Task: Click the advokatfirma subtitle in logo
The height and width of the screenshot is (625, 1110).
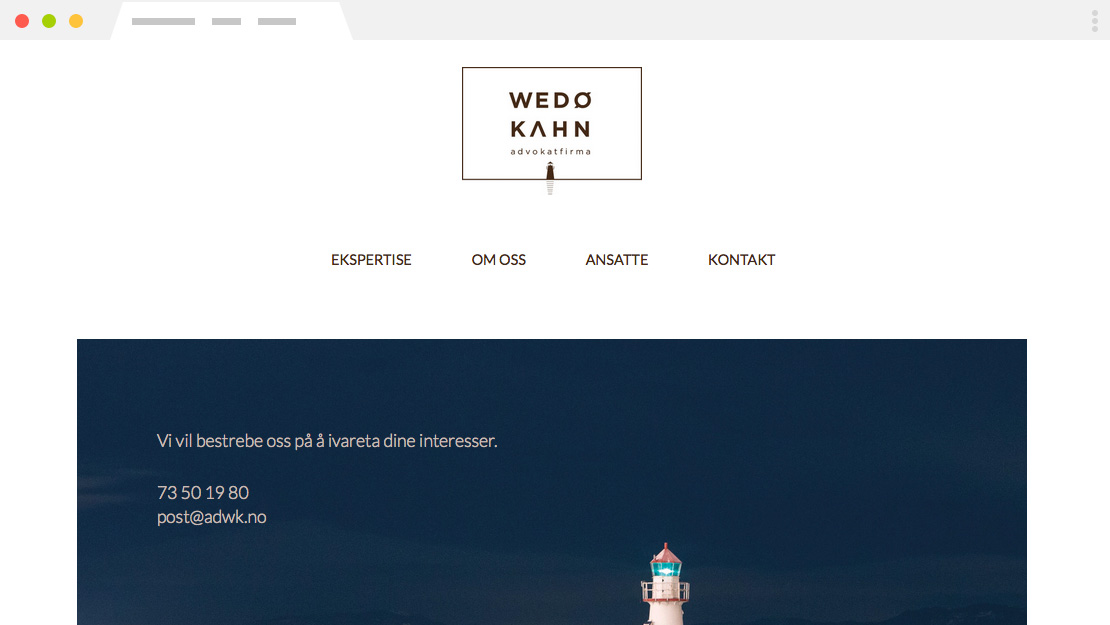Action: click(551, 151)
